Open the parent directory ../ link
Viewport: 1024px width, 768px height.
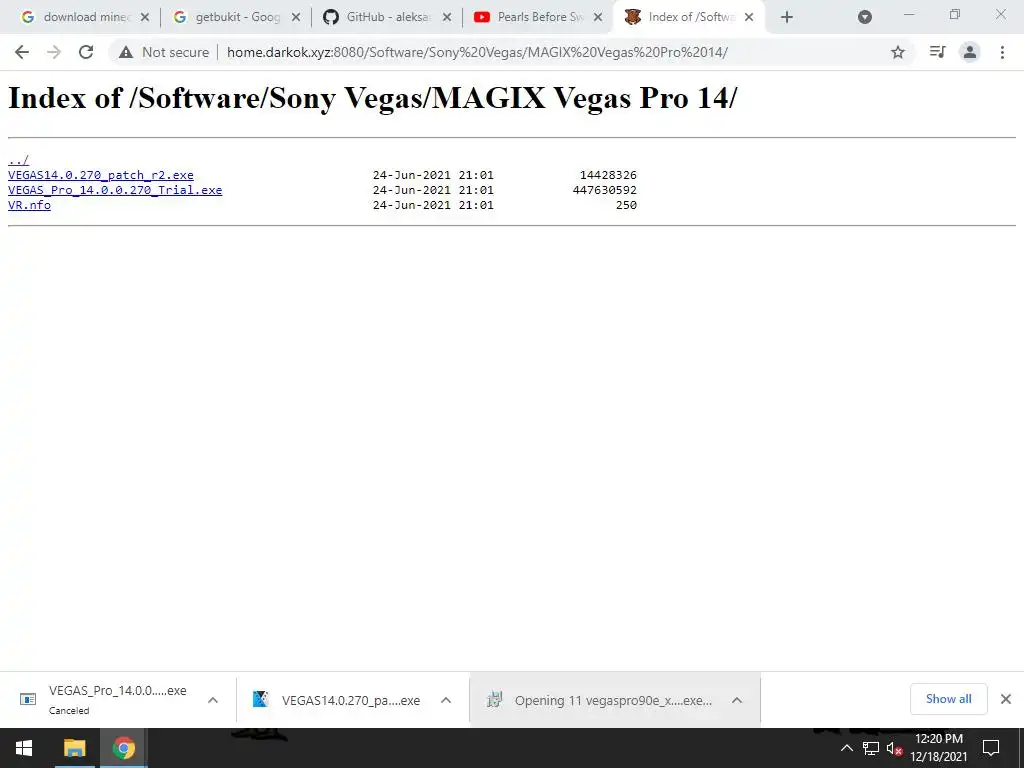click(x=18, y=160)
